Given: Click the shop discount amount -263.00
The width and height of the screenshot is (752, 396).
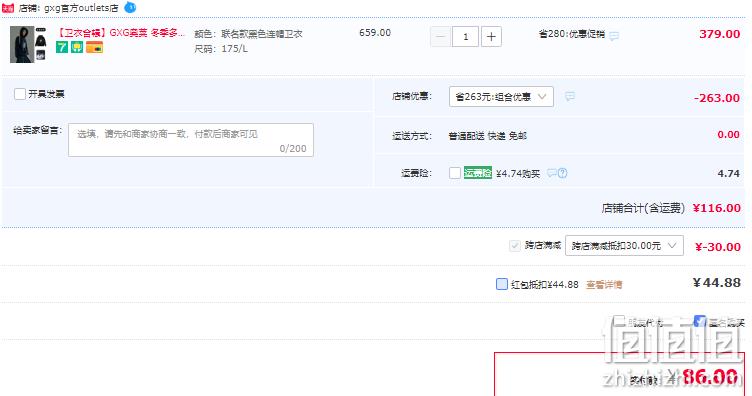Looking at the screenshot, I should point(717,98).
